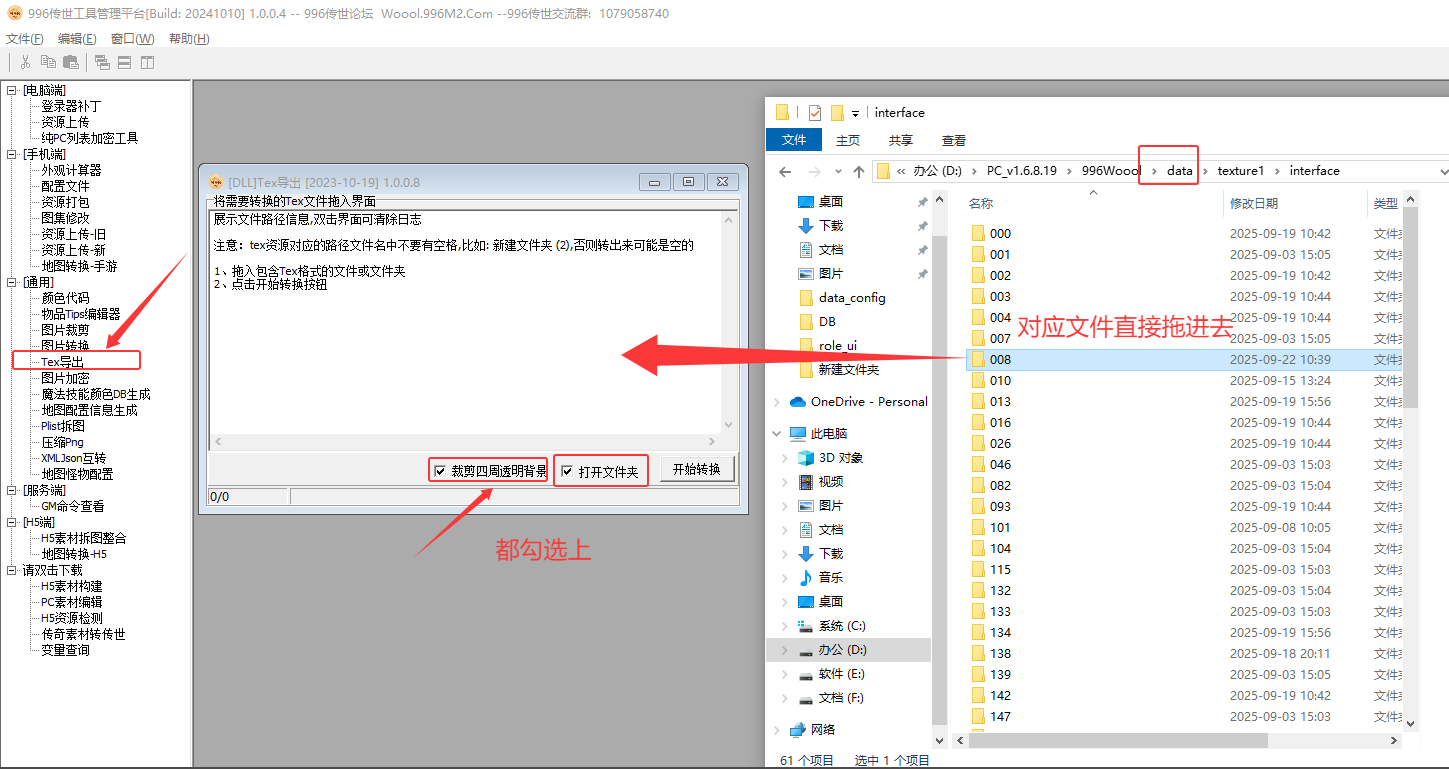Select the 008 folder in file list
Image resolution: width=1449 pixels, height=769 pixels.
pyautogui.click(x=1000, y=359)
